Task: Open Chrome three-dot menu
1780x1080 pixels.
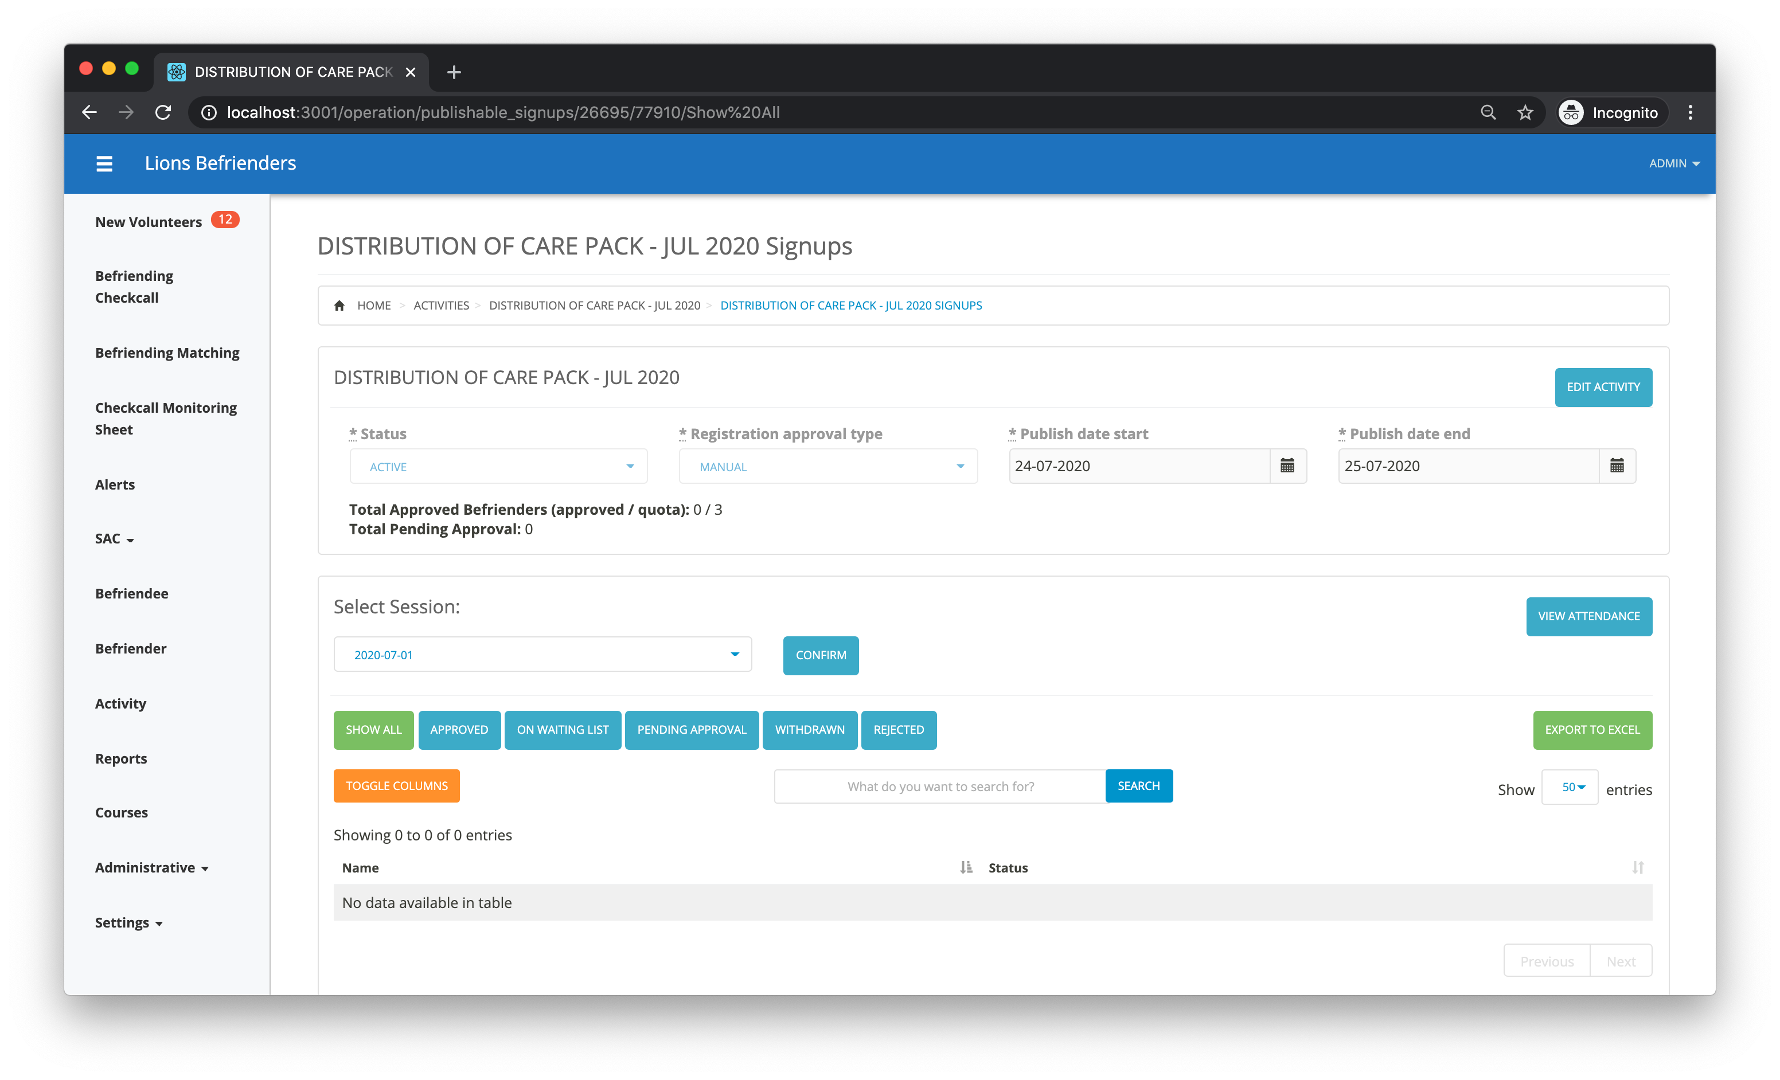Action: click(x=1690, y=113)
